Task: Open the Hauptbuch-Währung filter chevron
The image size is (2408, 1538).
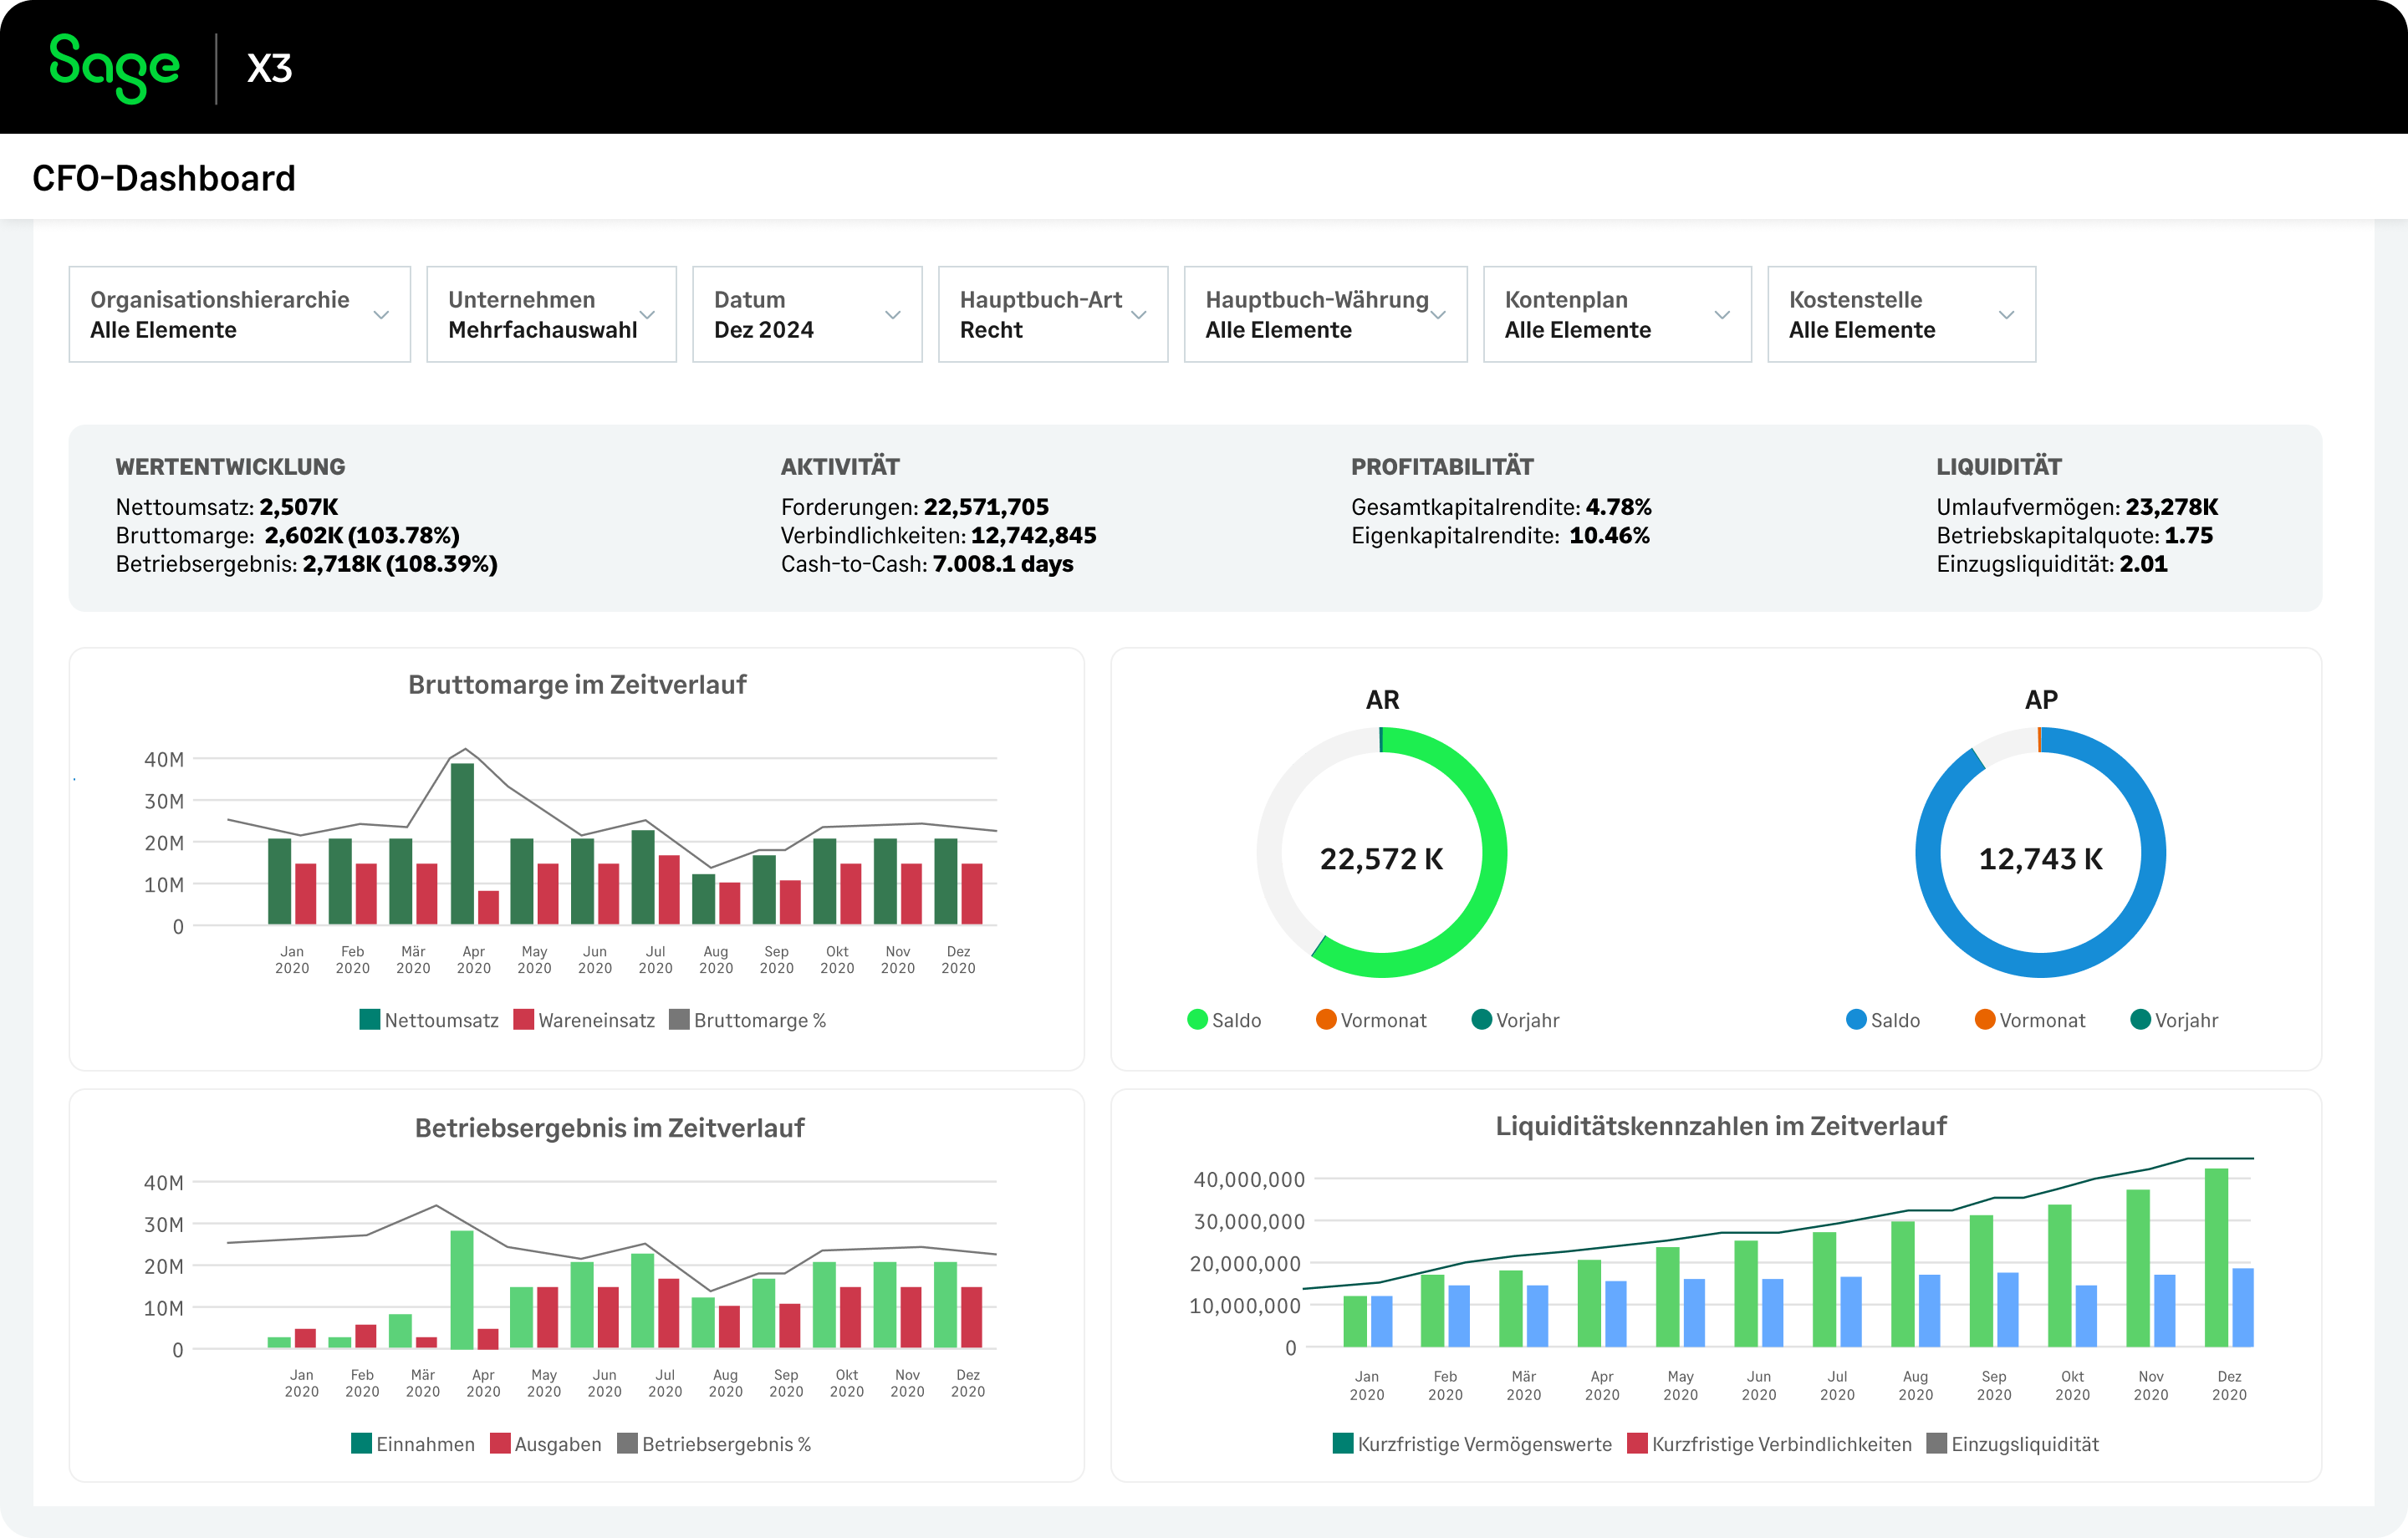Action: point(1438,315)
